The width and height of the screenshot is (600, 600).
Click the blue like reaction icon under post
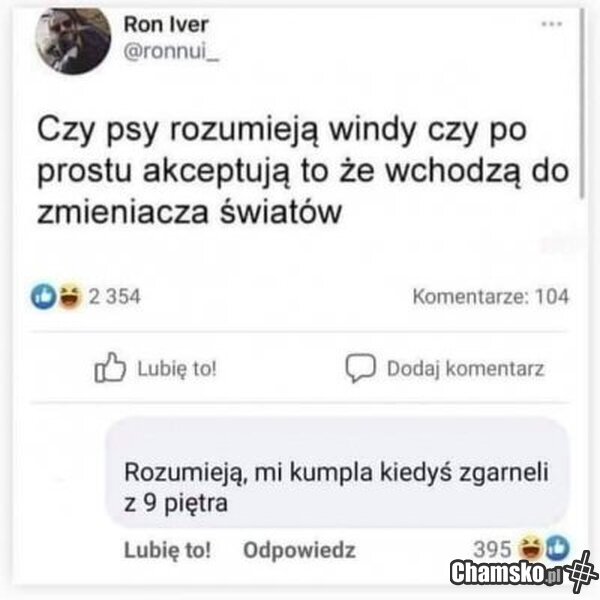click(44, 296)
